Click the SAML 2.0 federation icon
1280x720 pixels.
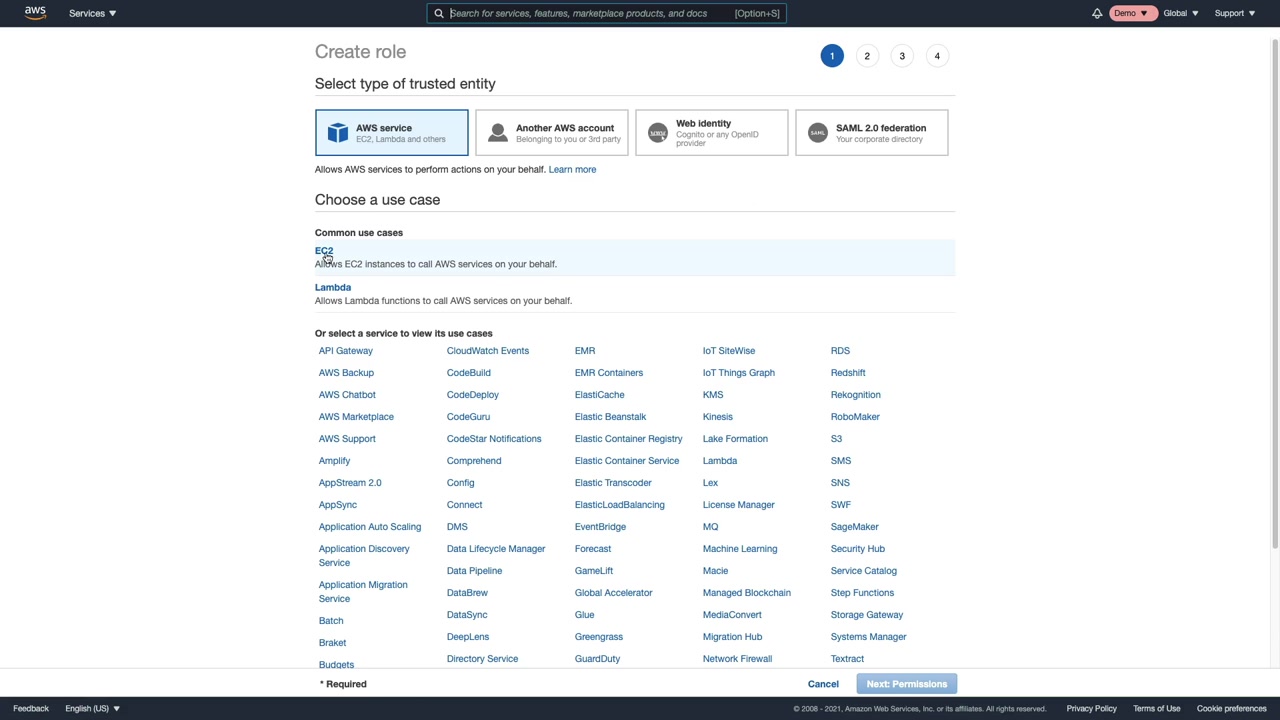point(818,133)
